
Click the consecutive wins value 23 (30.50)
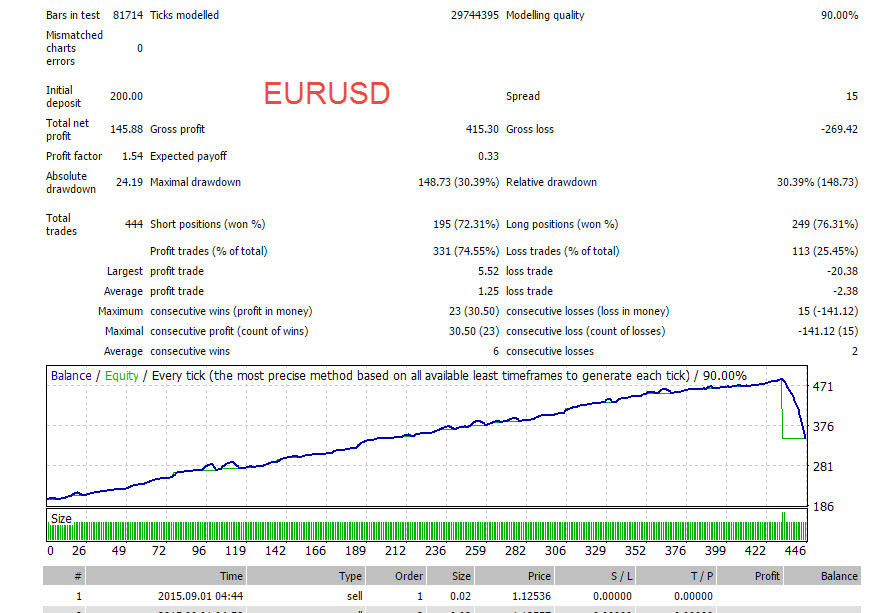click(x=474, y=312)
